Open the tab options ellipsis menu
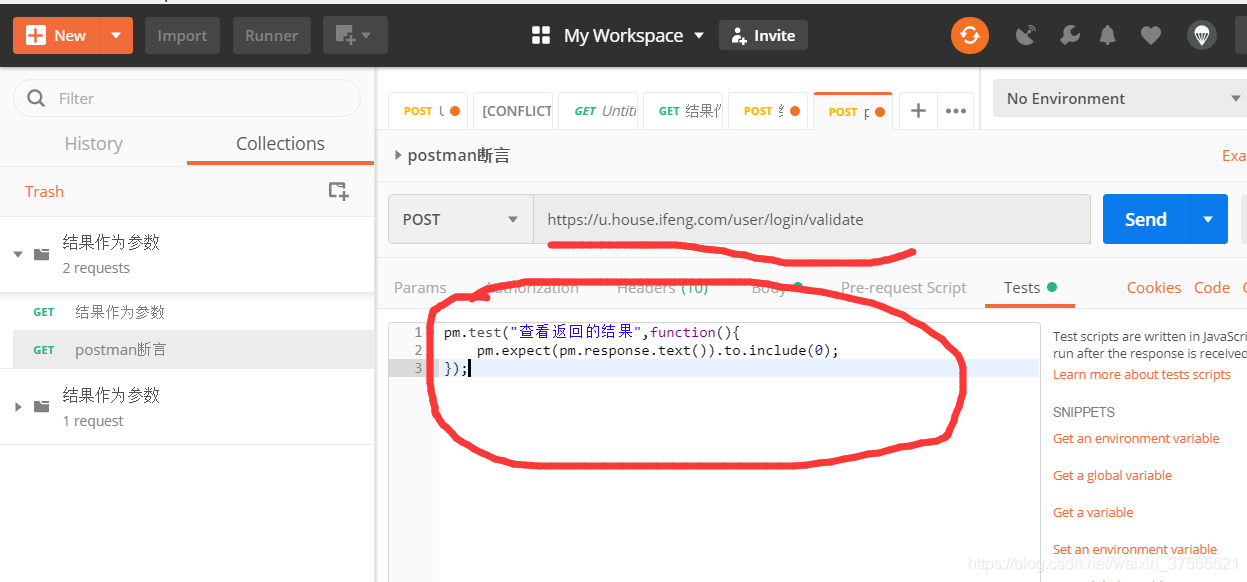This screenshot has height=582, width=1247. tap(955, 111)
